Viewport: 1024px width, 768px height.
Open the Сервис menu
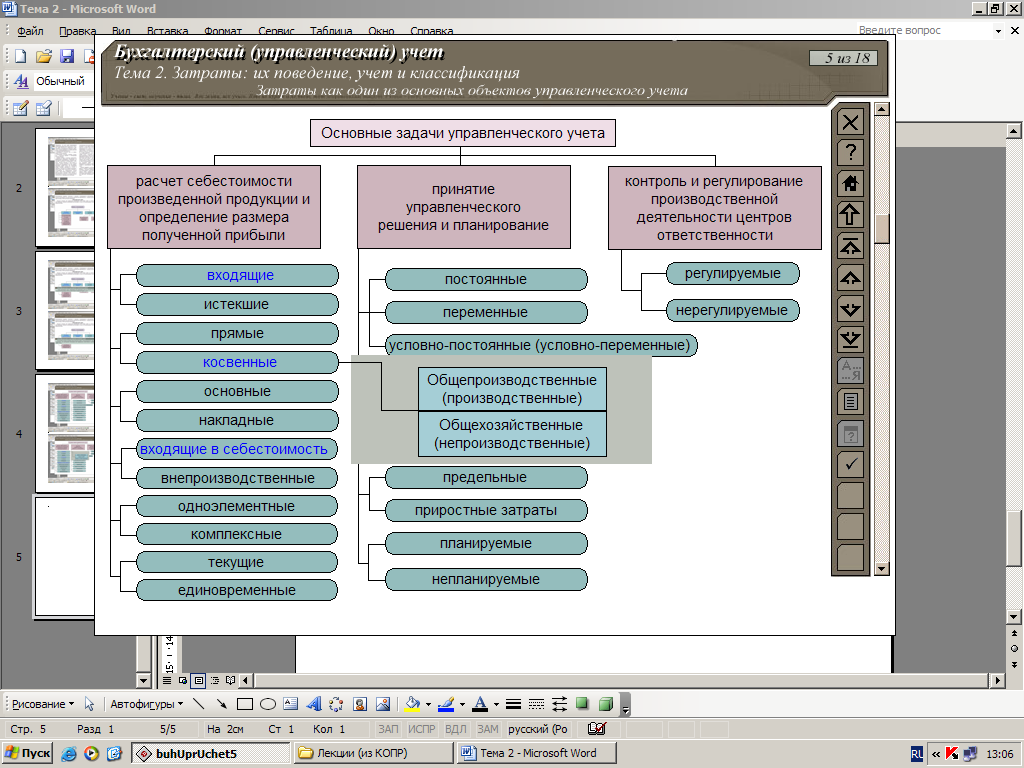pyautogui.click(x=276, y=31)
